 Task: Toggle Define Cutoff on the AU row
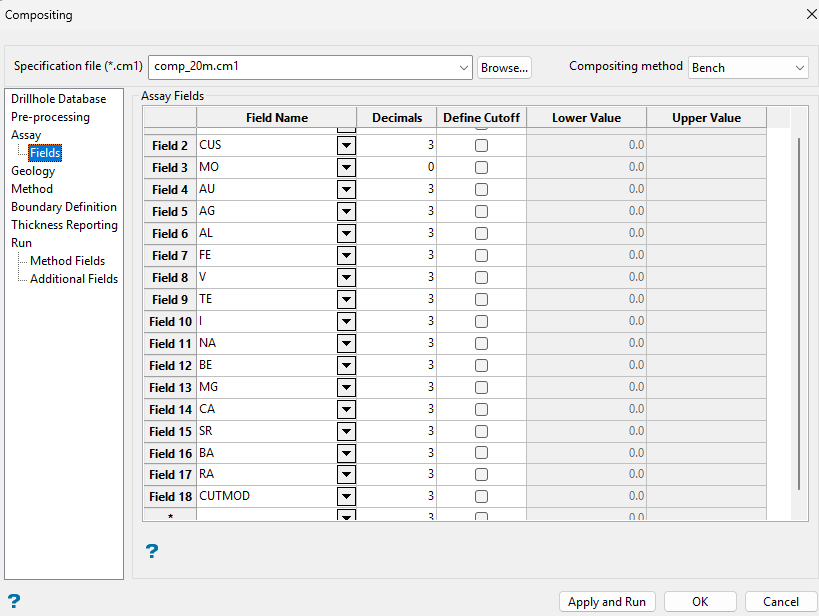click(481, 189)
